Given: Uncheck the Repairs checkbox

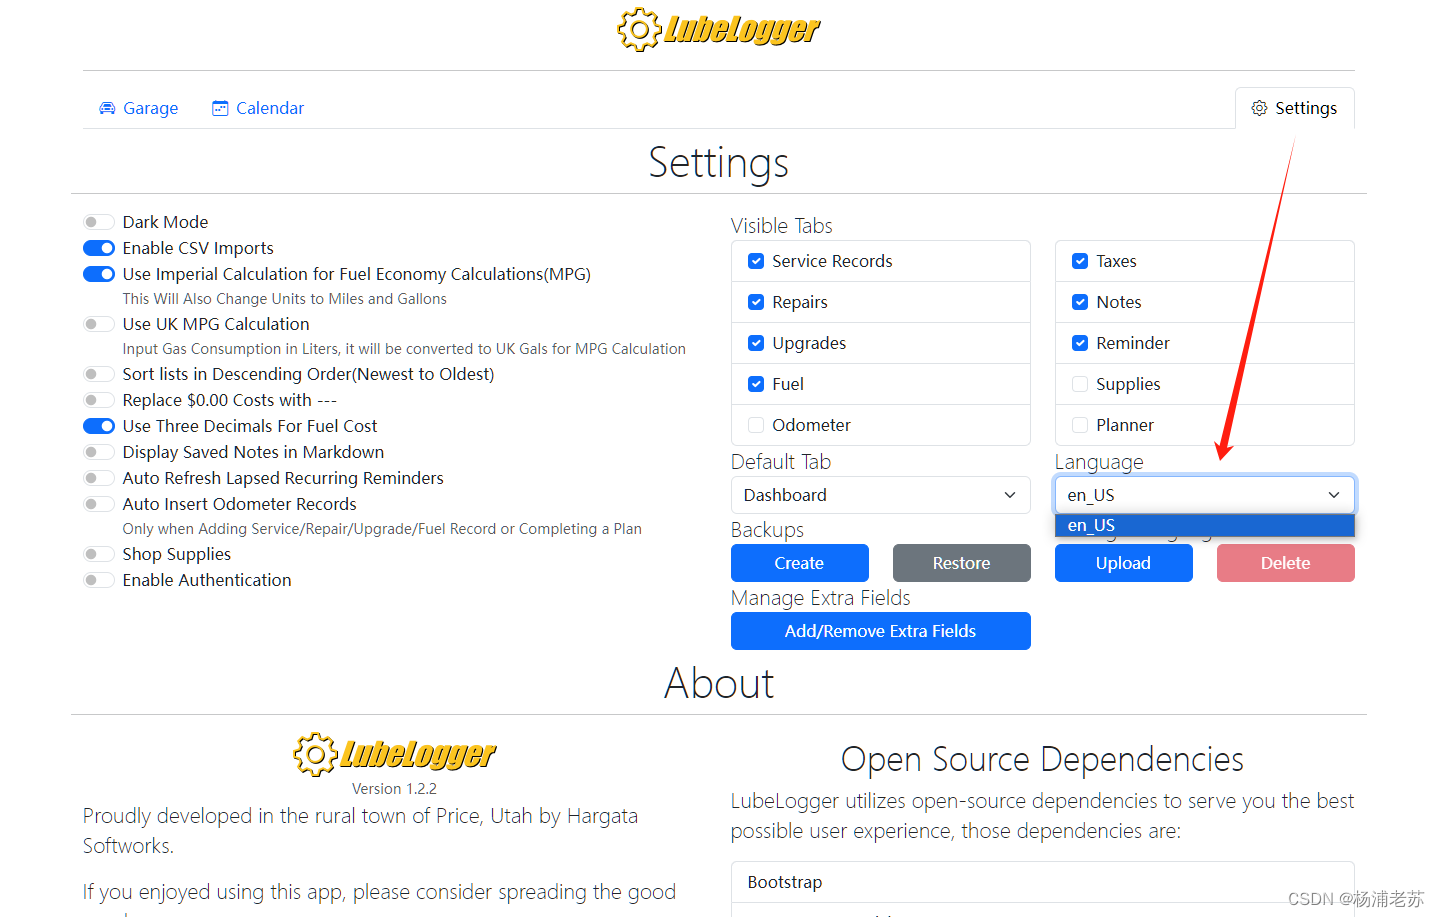Looking at the screenshot, I should coord(756,302).
